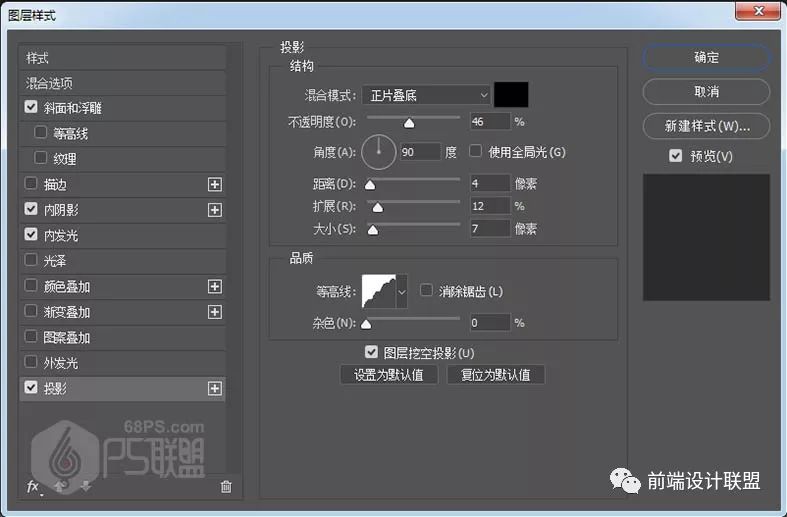Image resolution: width=787 pixels, height=517 pixels.
Task: Open the black shadow color swatch
Action: (511, 95)
